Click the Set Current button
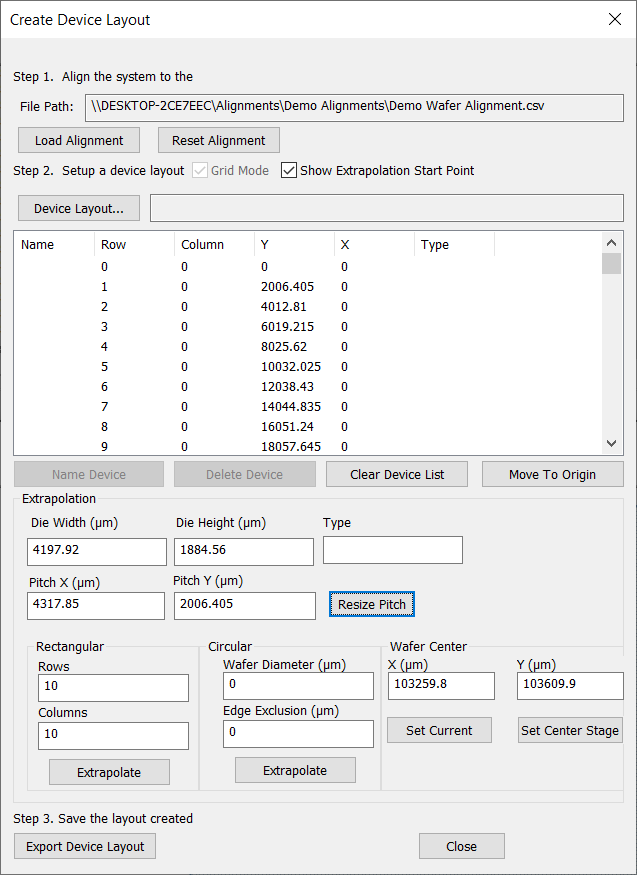This screenshot has height=875, width=637. click(439, 730)
